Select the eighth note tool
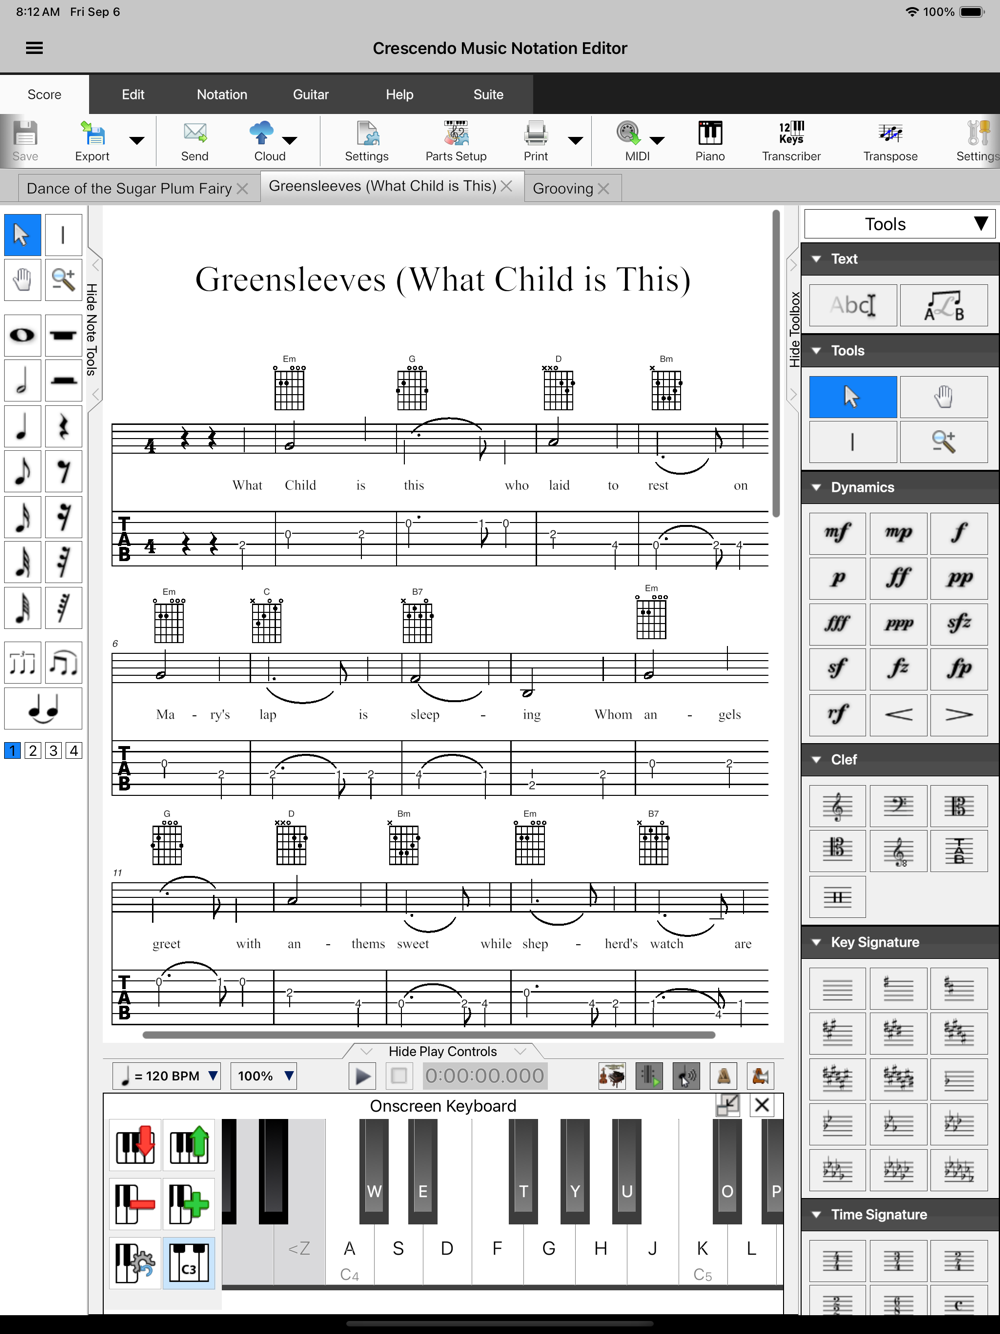The image size is (1000, 1334). point(23,471)
